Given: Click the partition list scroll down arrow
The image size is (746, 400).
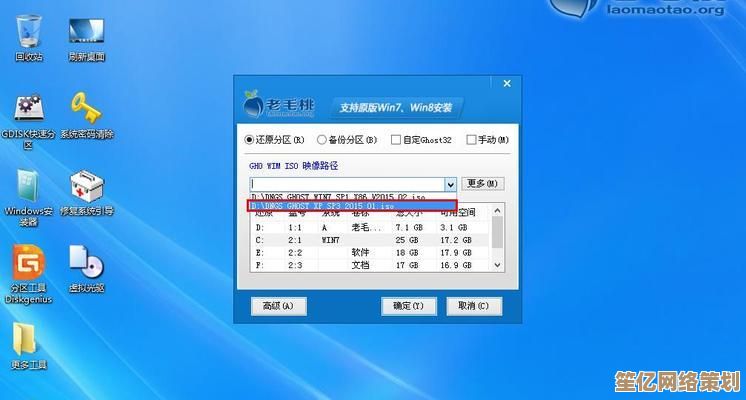Looking at the screenshot, I should click(498, 265).
